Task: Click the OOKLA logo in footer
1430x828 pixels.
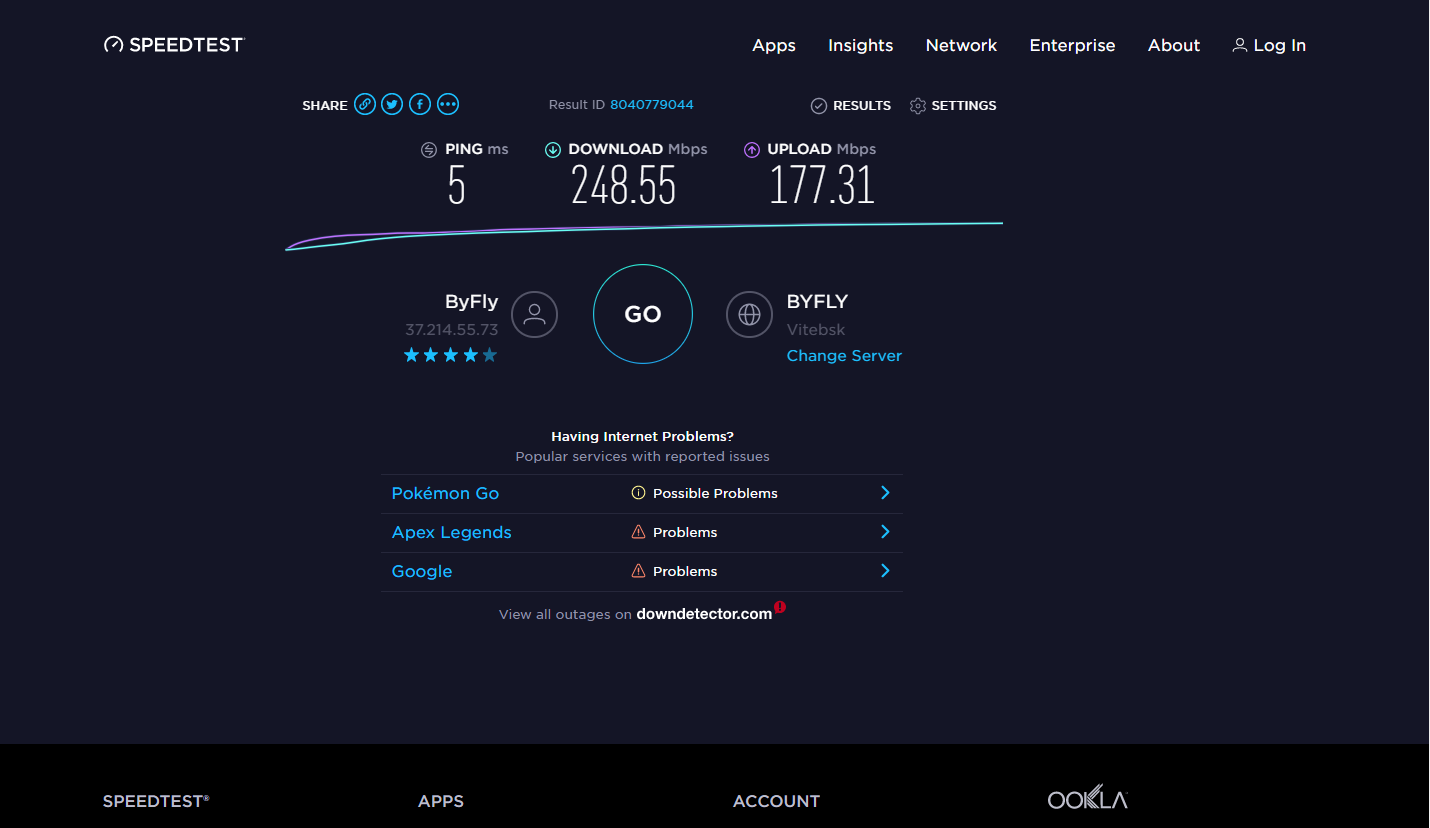Action: pos(1088,798)
